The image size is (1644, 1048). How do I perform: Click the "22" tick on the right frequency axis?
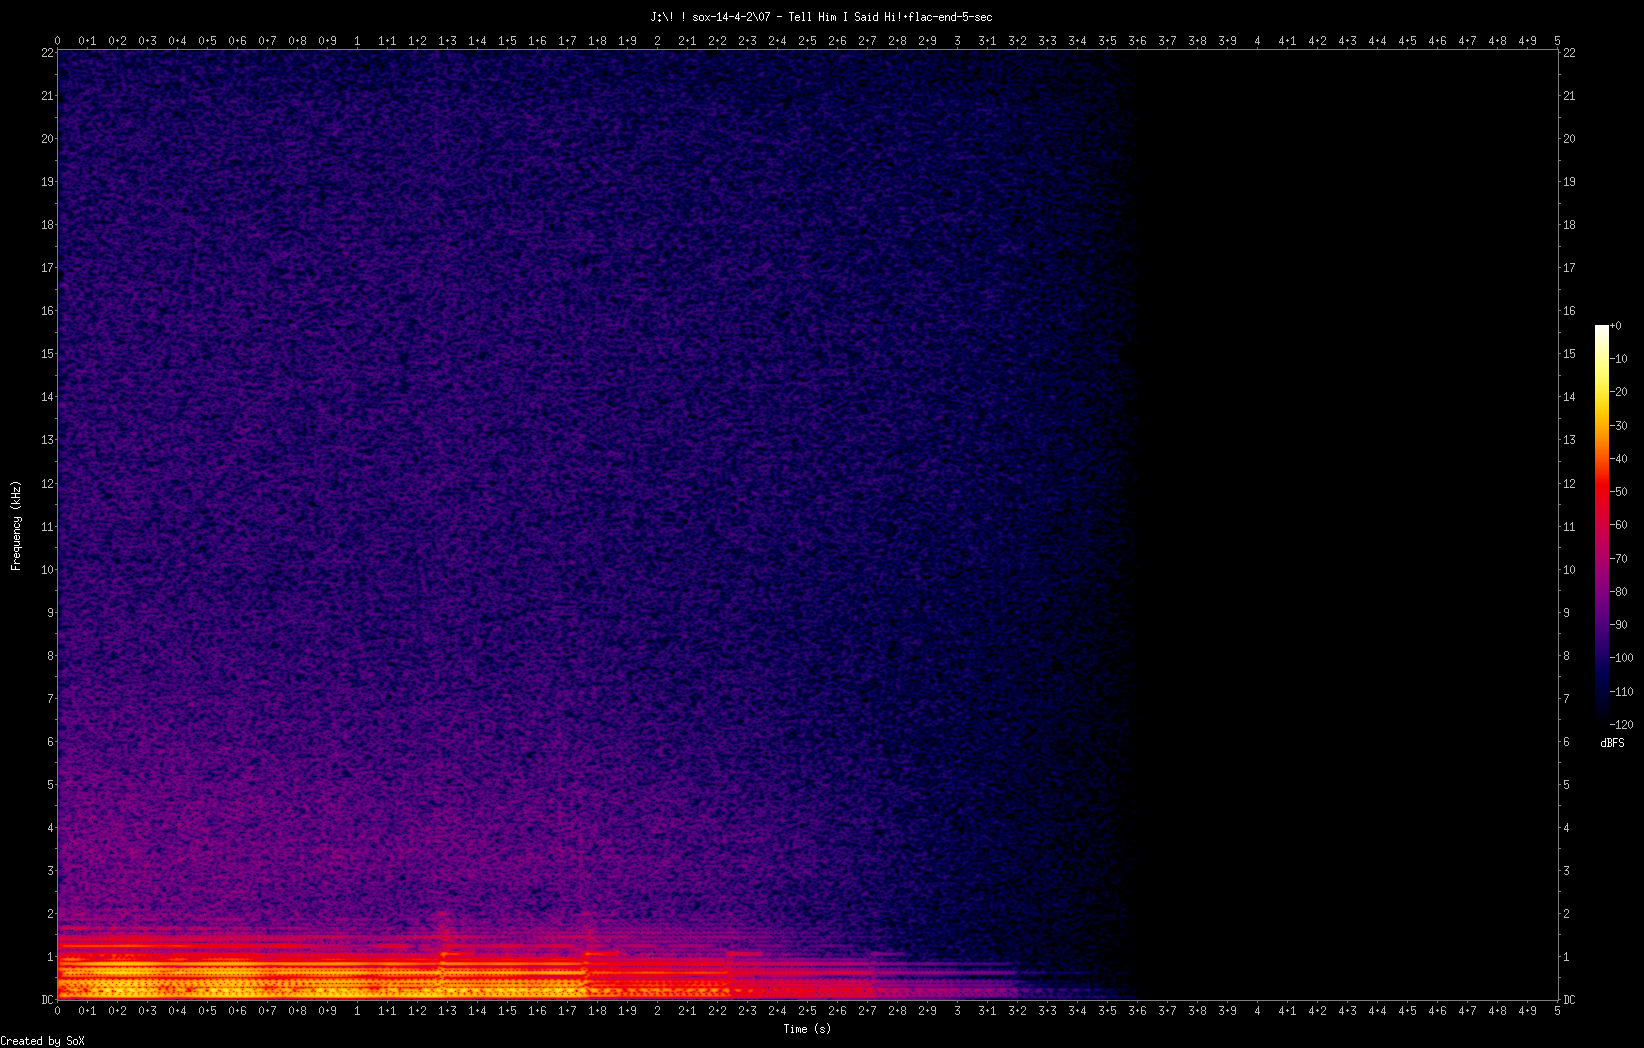pyautogui.click(x=1569, y=53)
